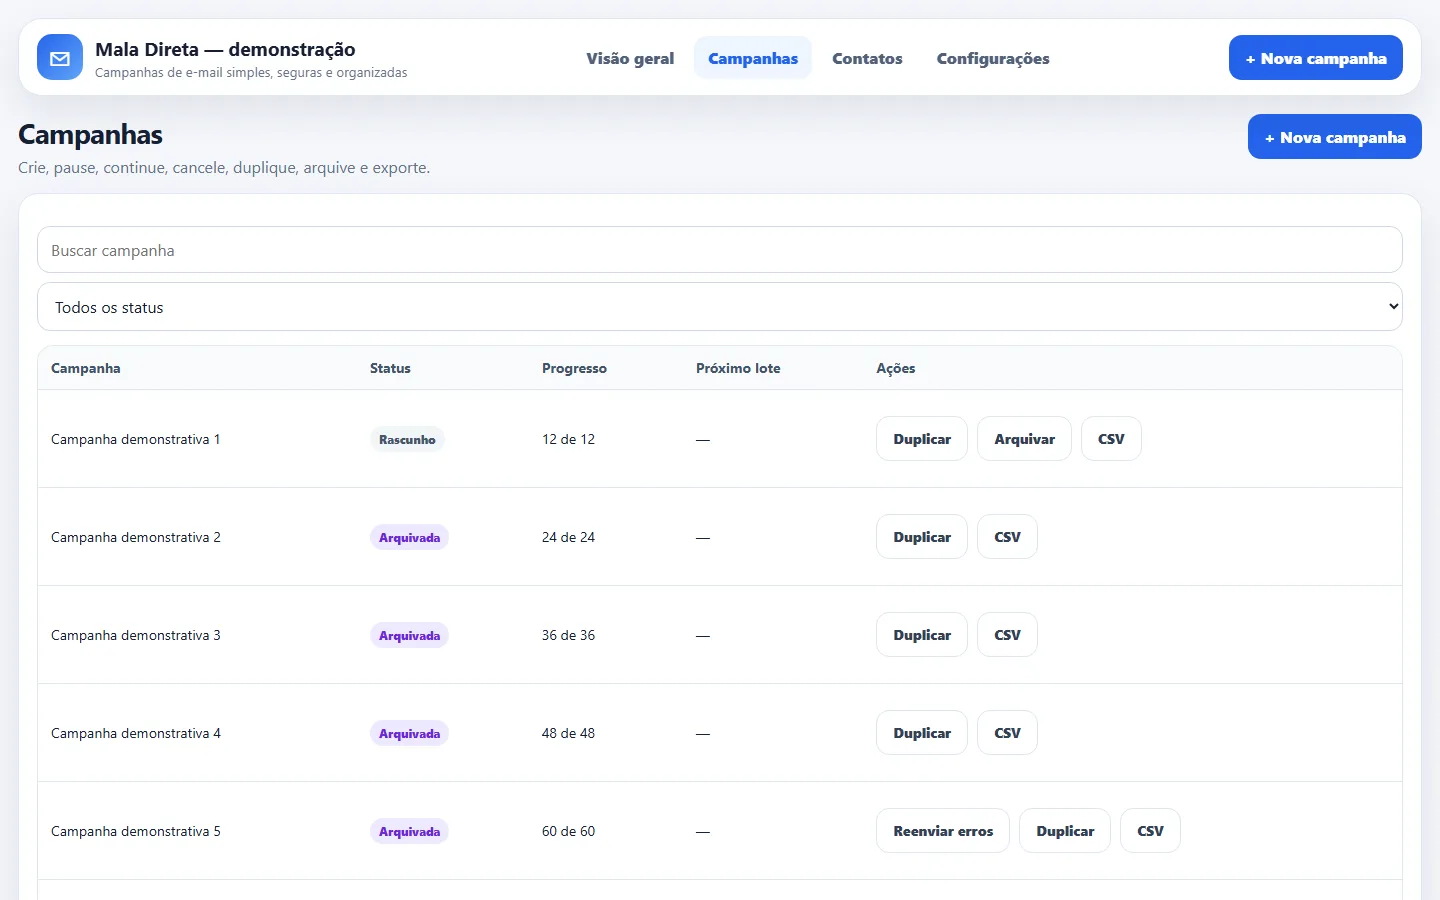Select the Campanha demonstrativa 4 name

tap(136, 733)
